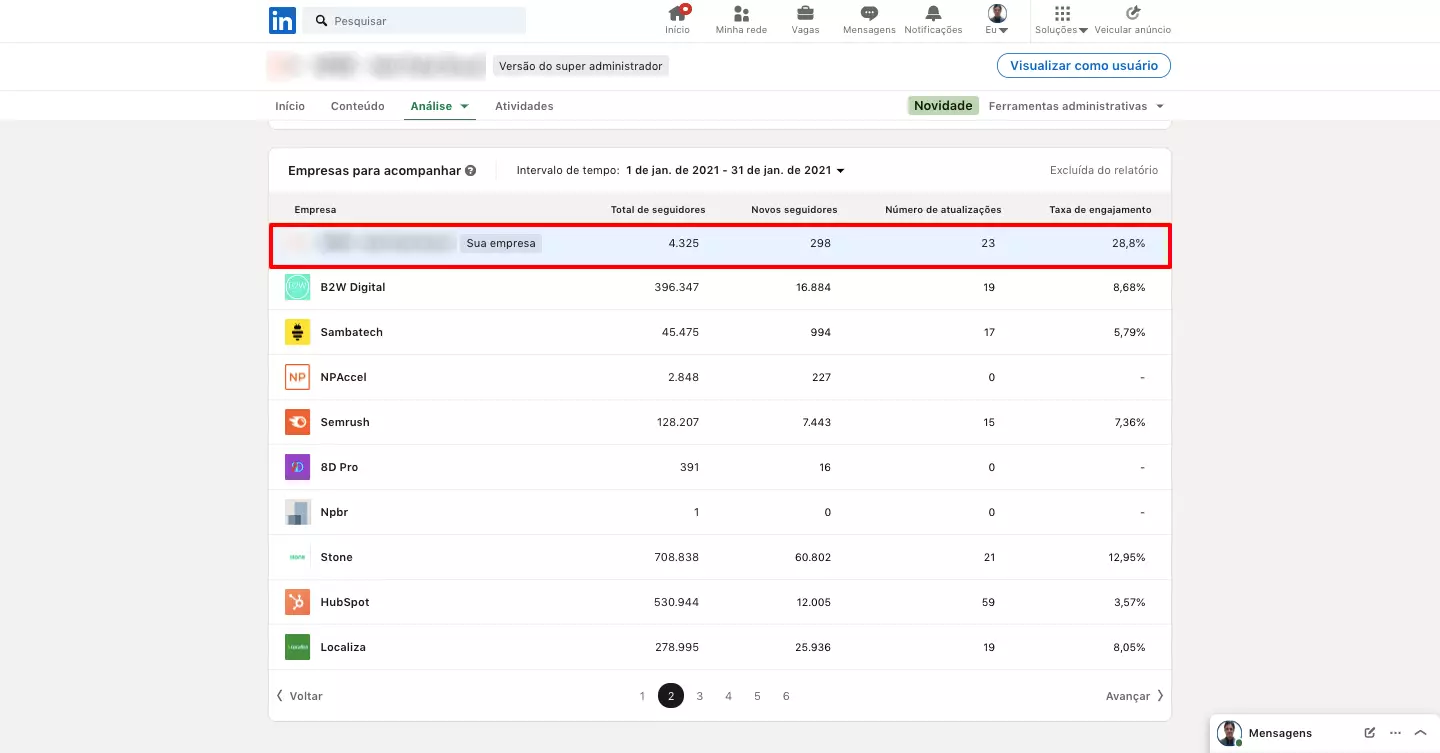Viewport: 1440px width, 753px height.
Task: Open the Notificações bell icon
Action: [x=932, y=15]
